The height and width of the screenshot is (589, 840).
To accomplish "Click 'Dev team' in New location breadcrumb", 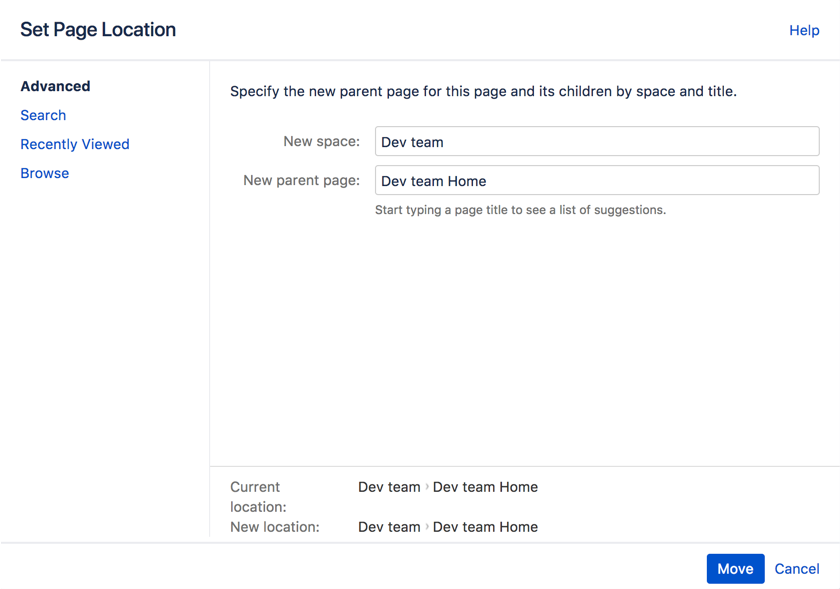I will click(389, 527).
